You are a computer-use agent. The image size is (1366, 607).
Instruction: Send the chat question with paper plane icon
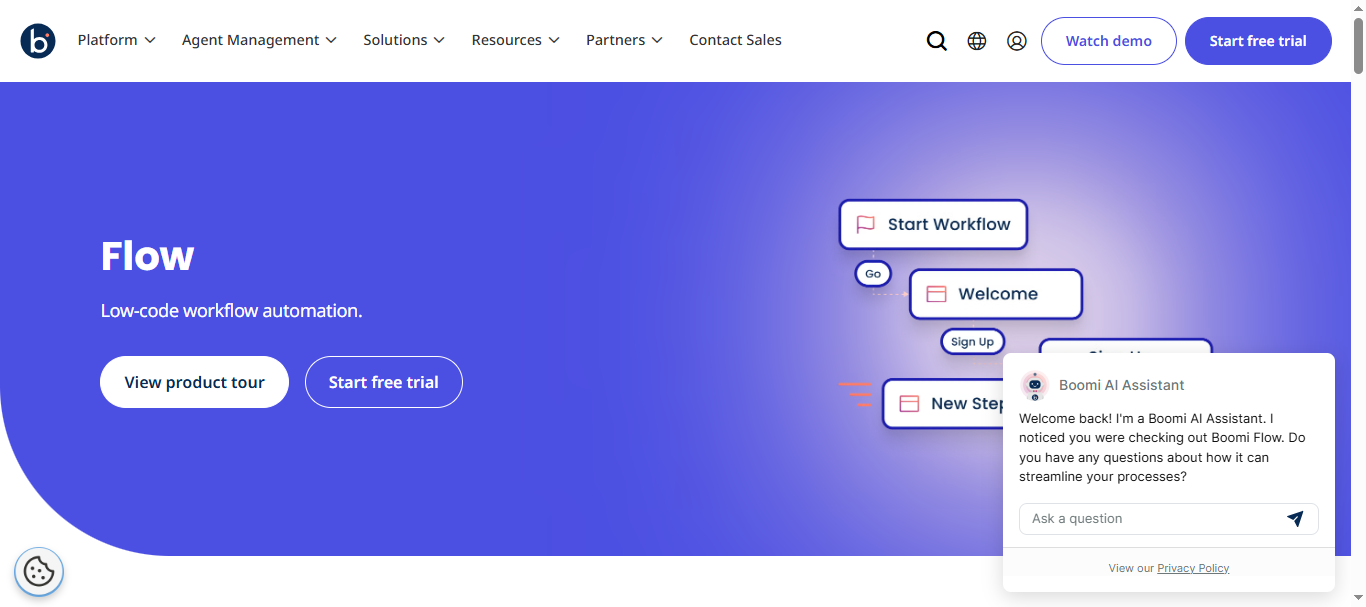tap(1295, 518)
